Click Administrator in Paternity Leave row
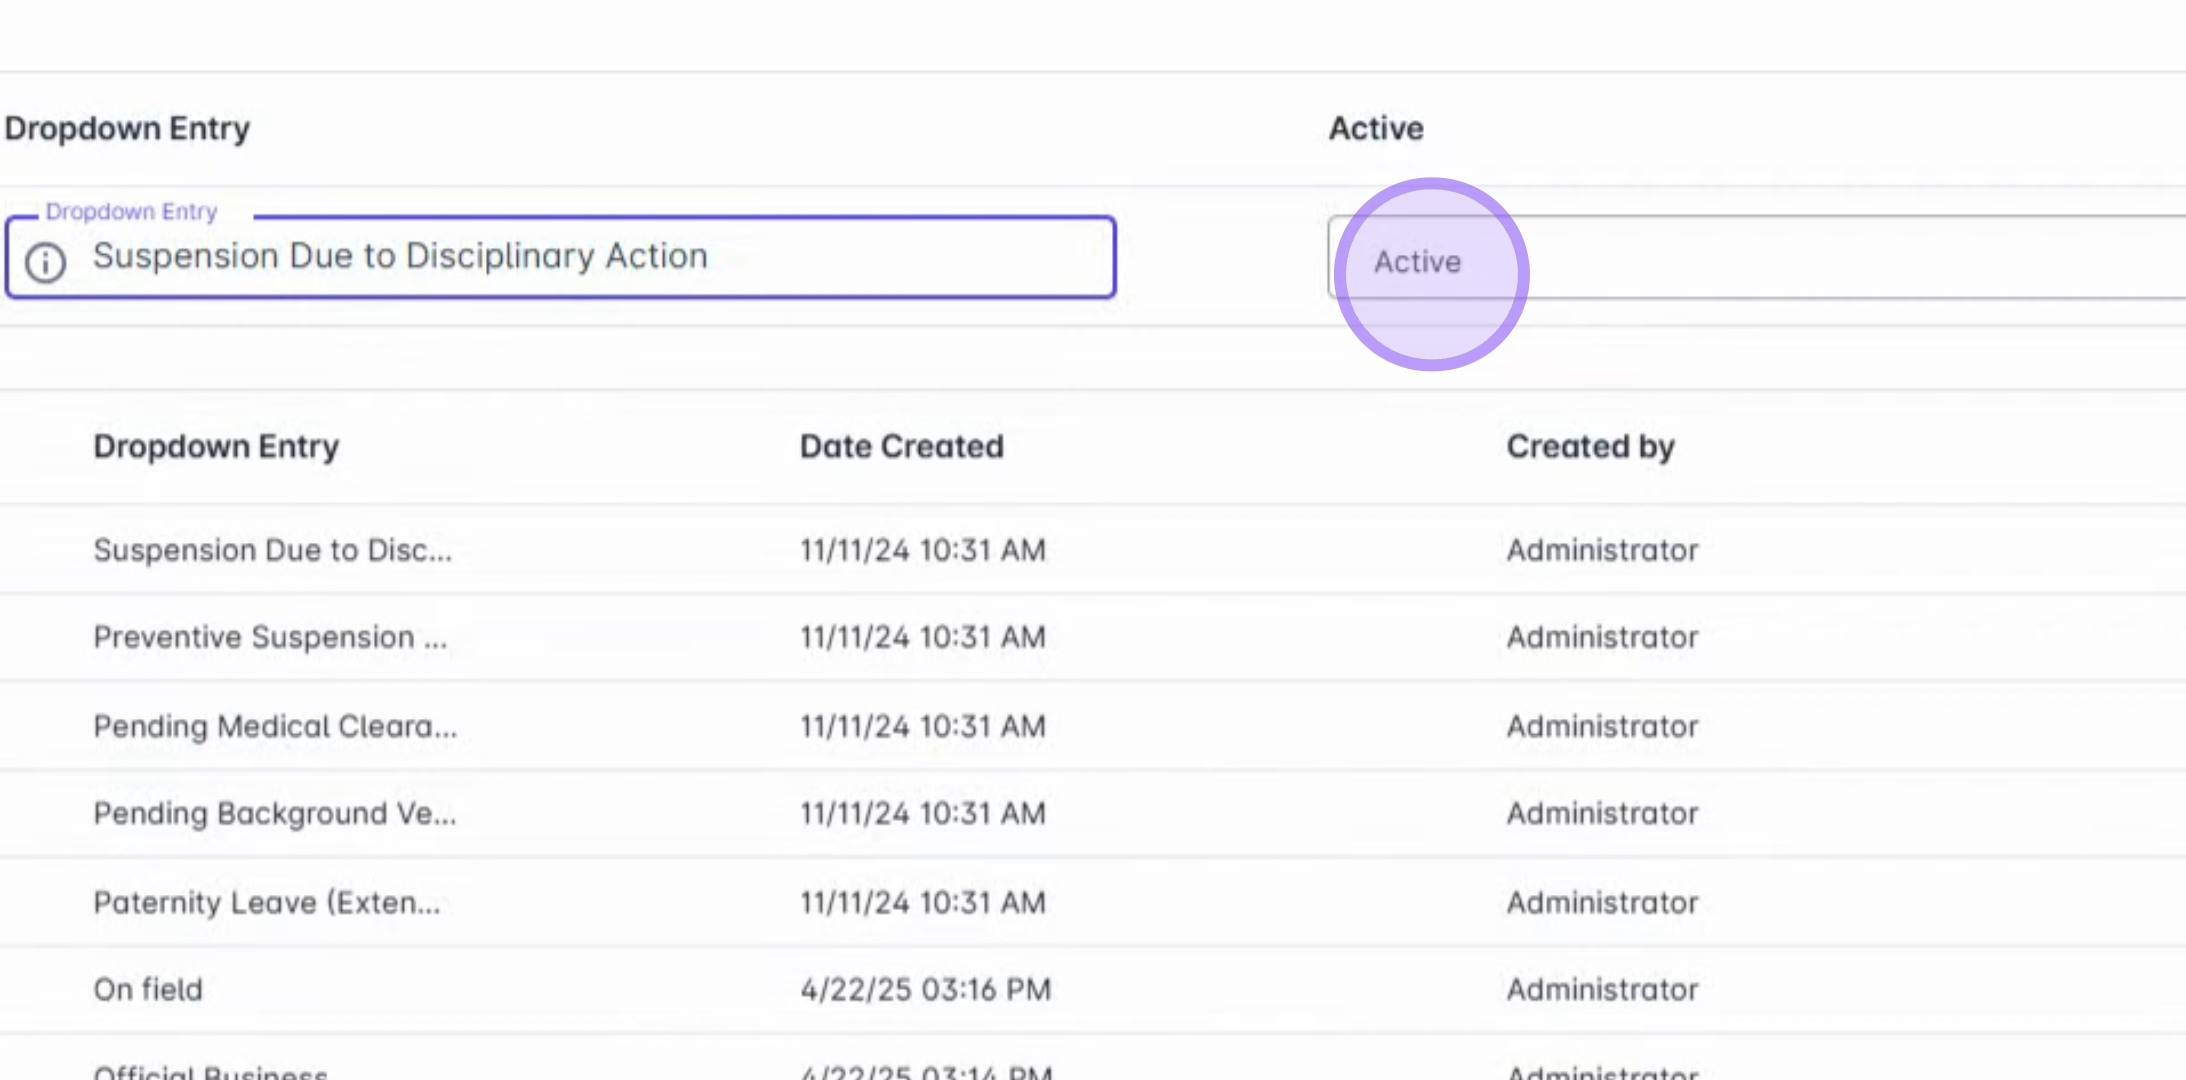2186x1080 pixels. [1602, 902]
